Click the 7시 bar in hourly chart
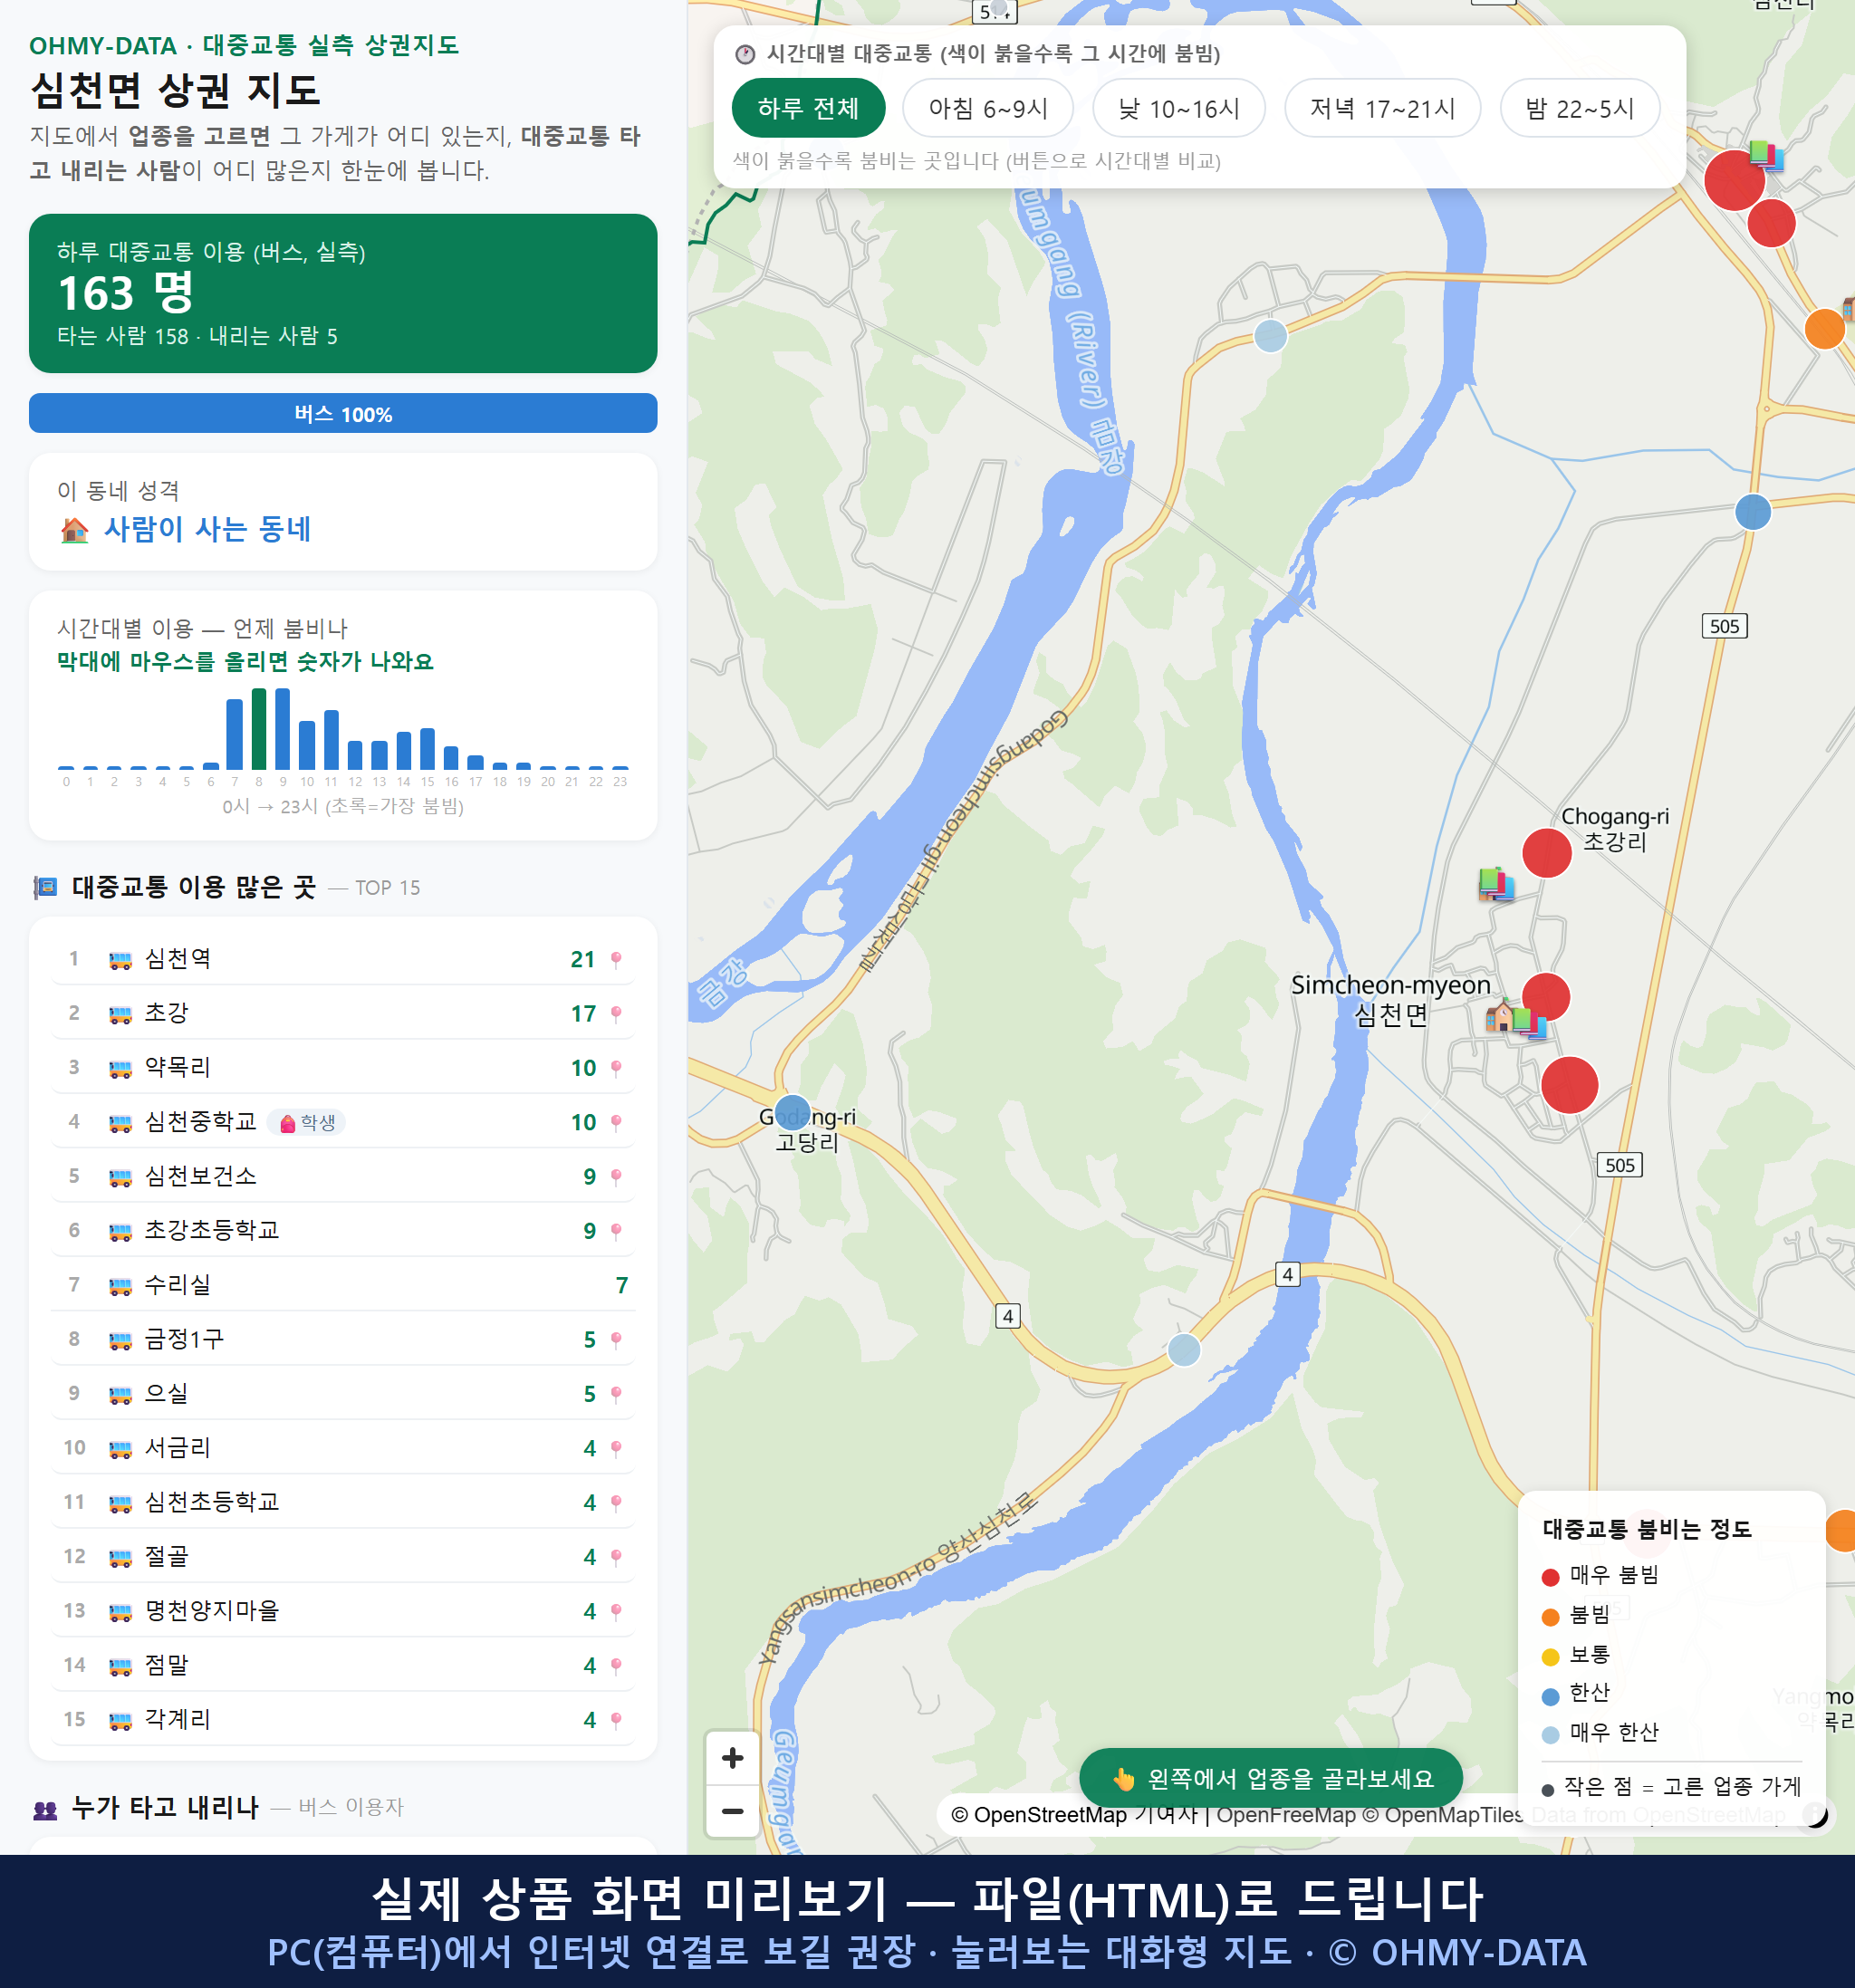This screenshot has width=1855, height=1988. click(x=235, y=734)
